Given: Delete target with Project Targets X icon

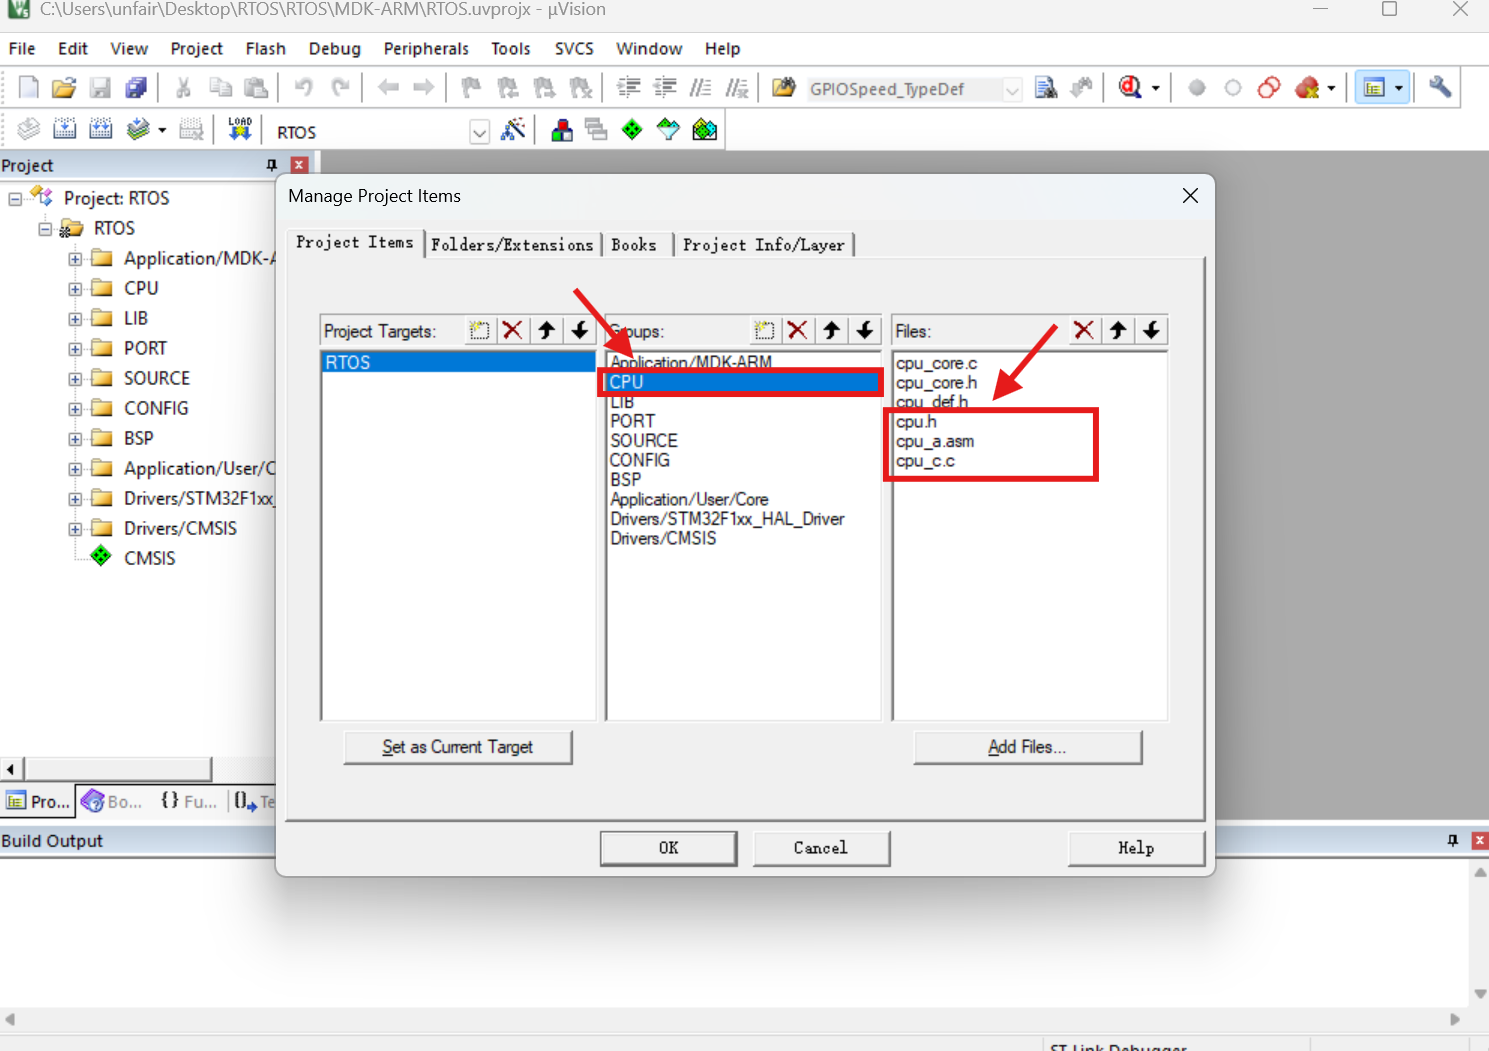Looking at the screenshot, I should (x=512, y=330).
